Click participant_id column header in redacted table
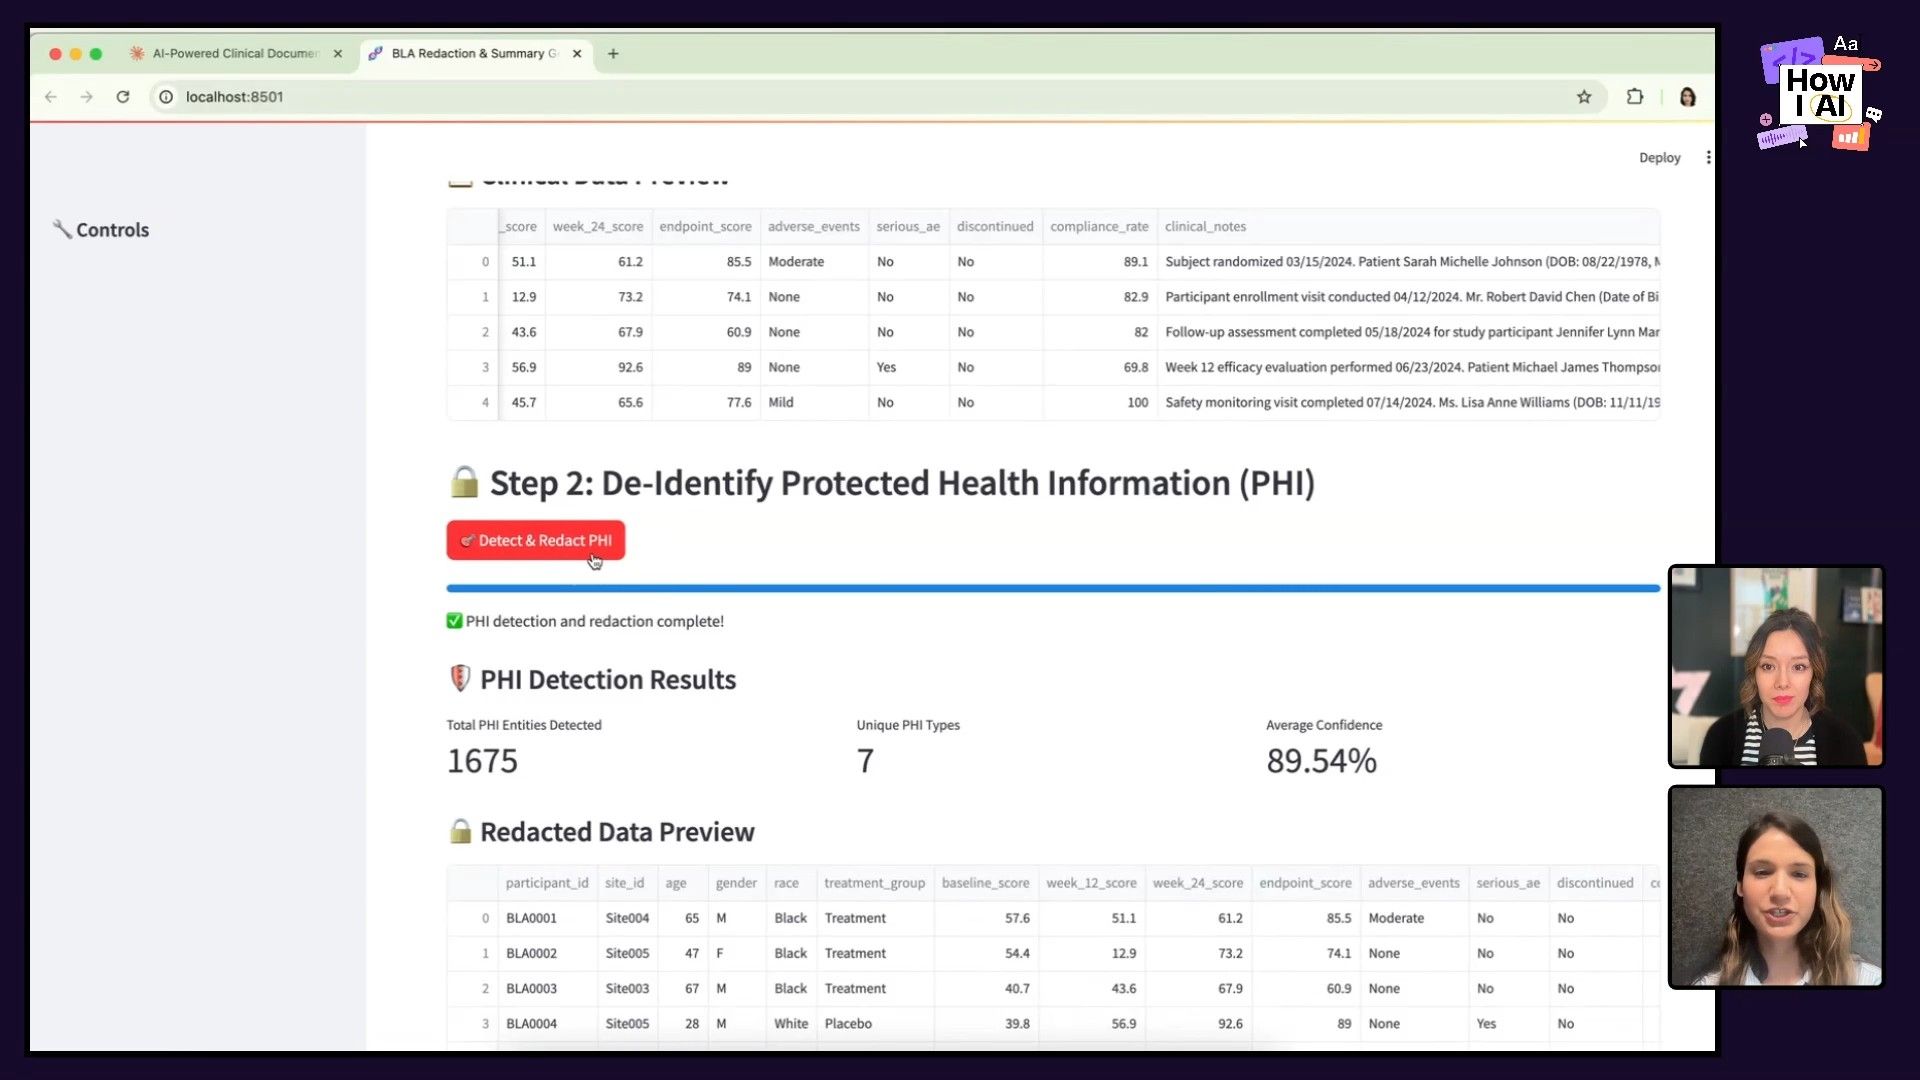Image resolution: width=1920 pixels, height=1080 pixels. pos(547,883)
